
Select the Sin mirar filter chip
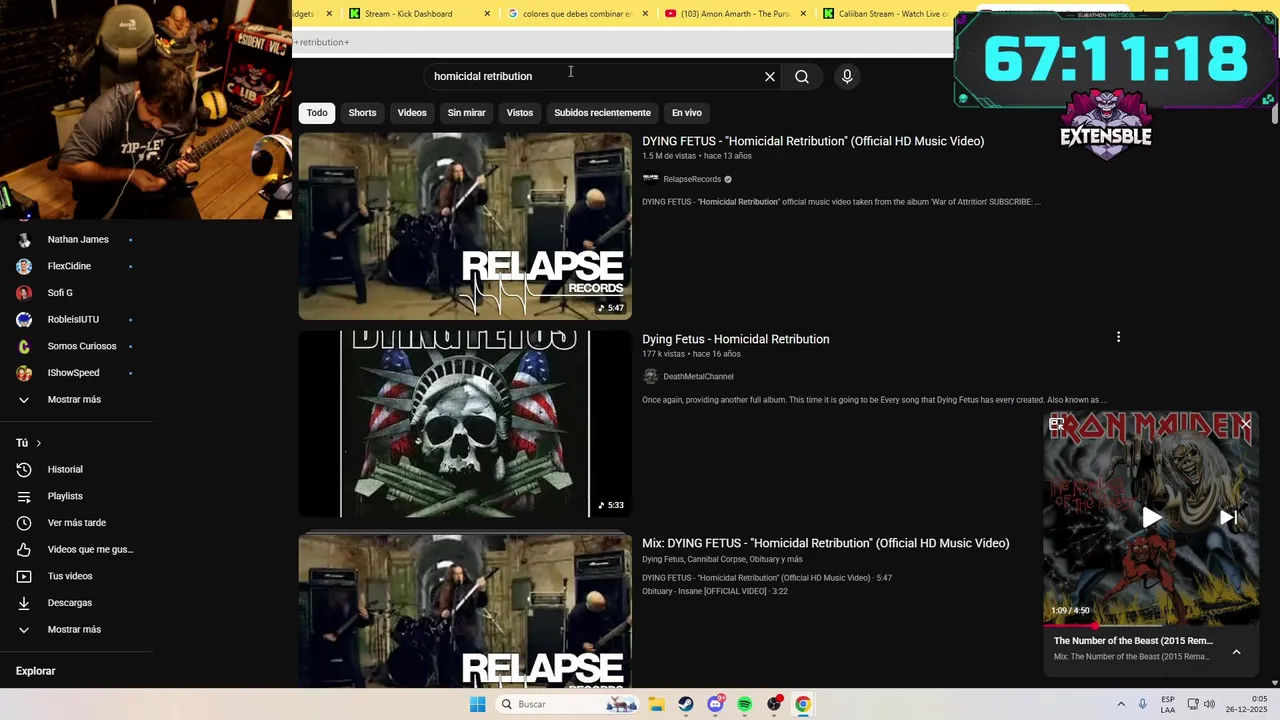pos(466,113)
